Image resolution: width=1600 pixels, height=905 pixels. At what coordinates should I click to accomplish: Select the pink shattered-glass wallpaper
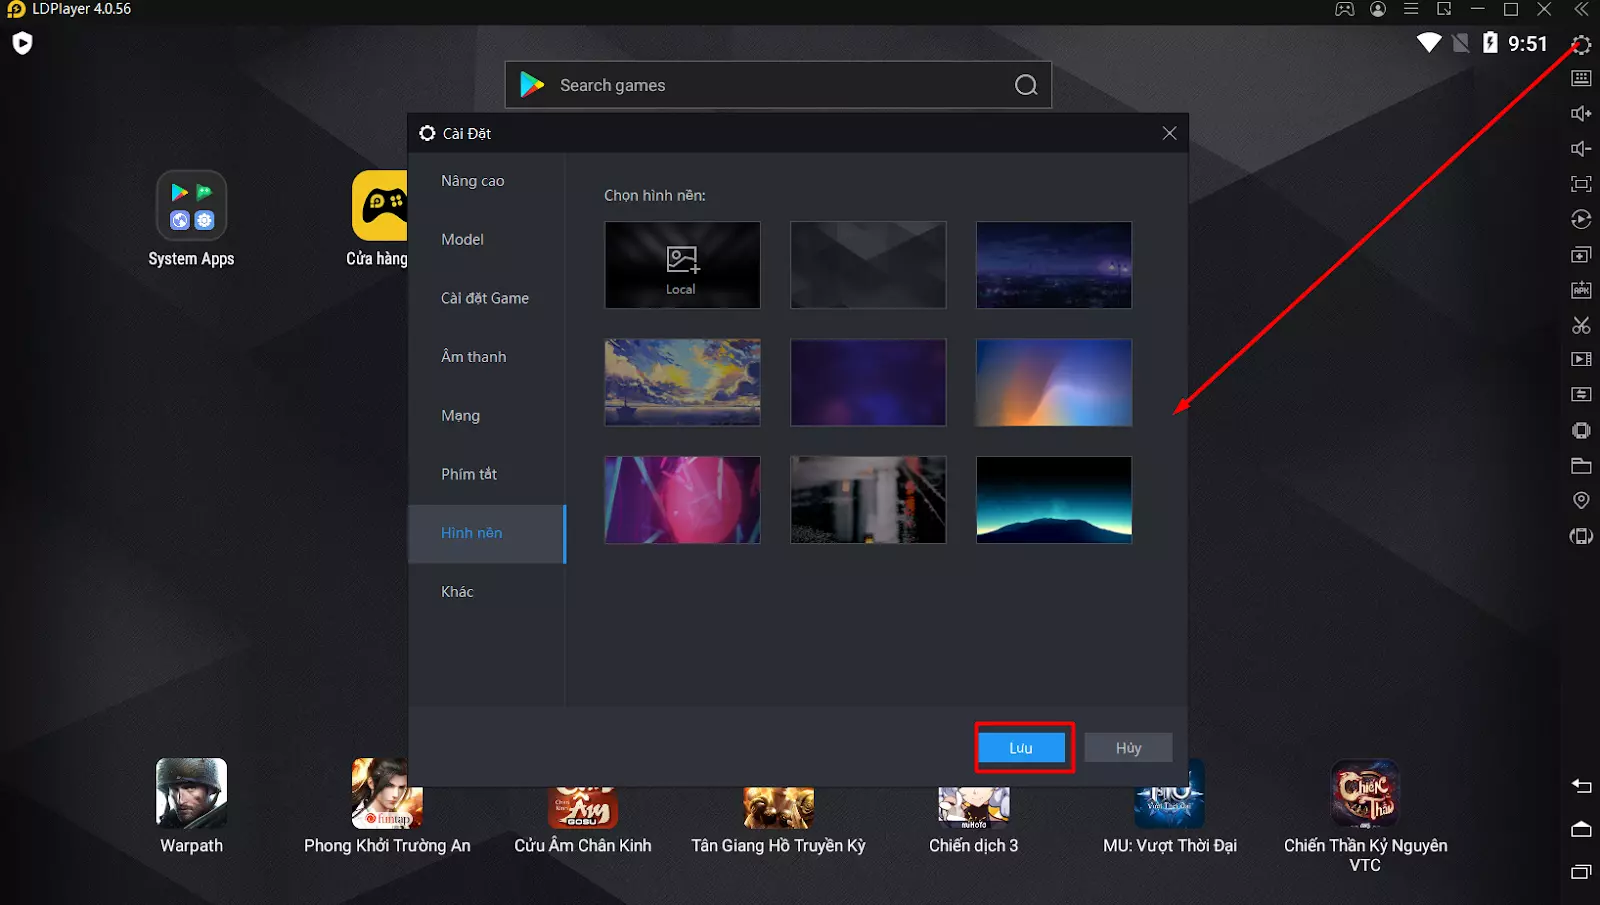682,500
